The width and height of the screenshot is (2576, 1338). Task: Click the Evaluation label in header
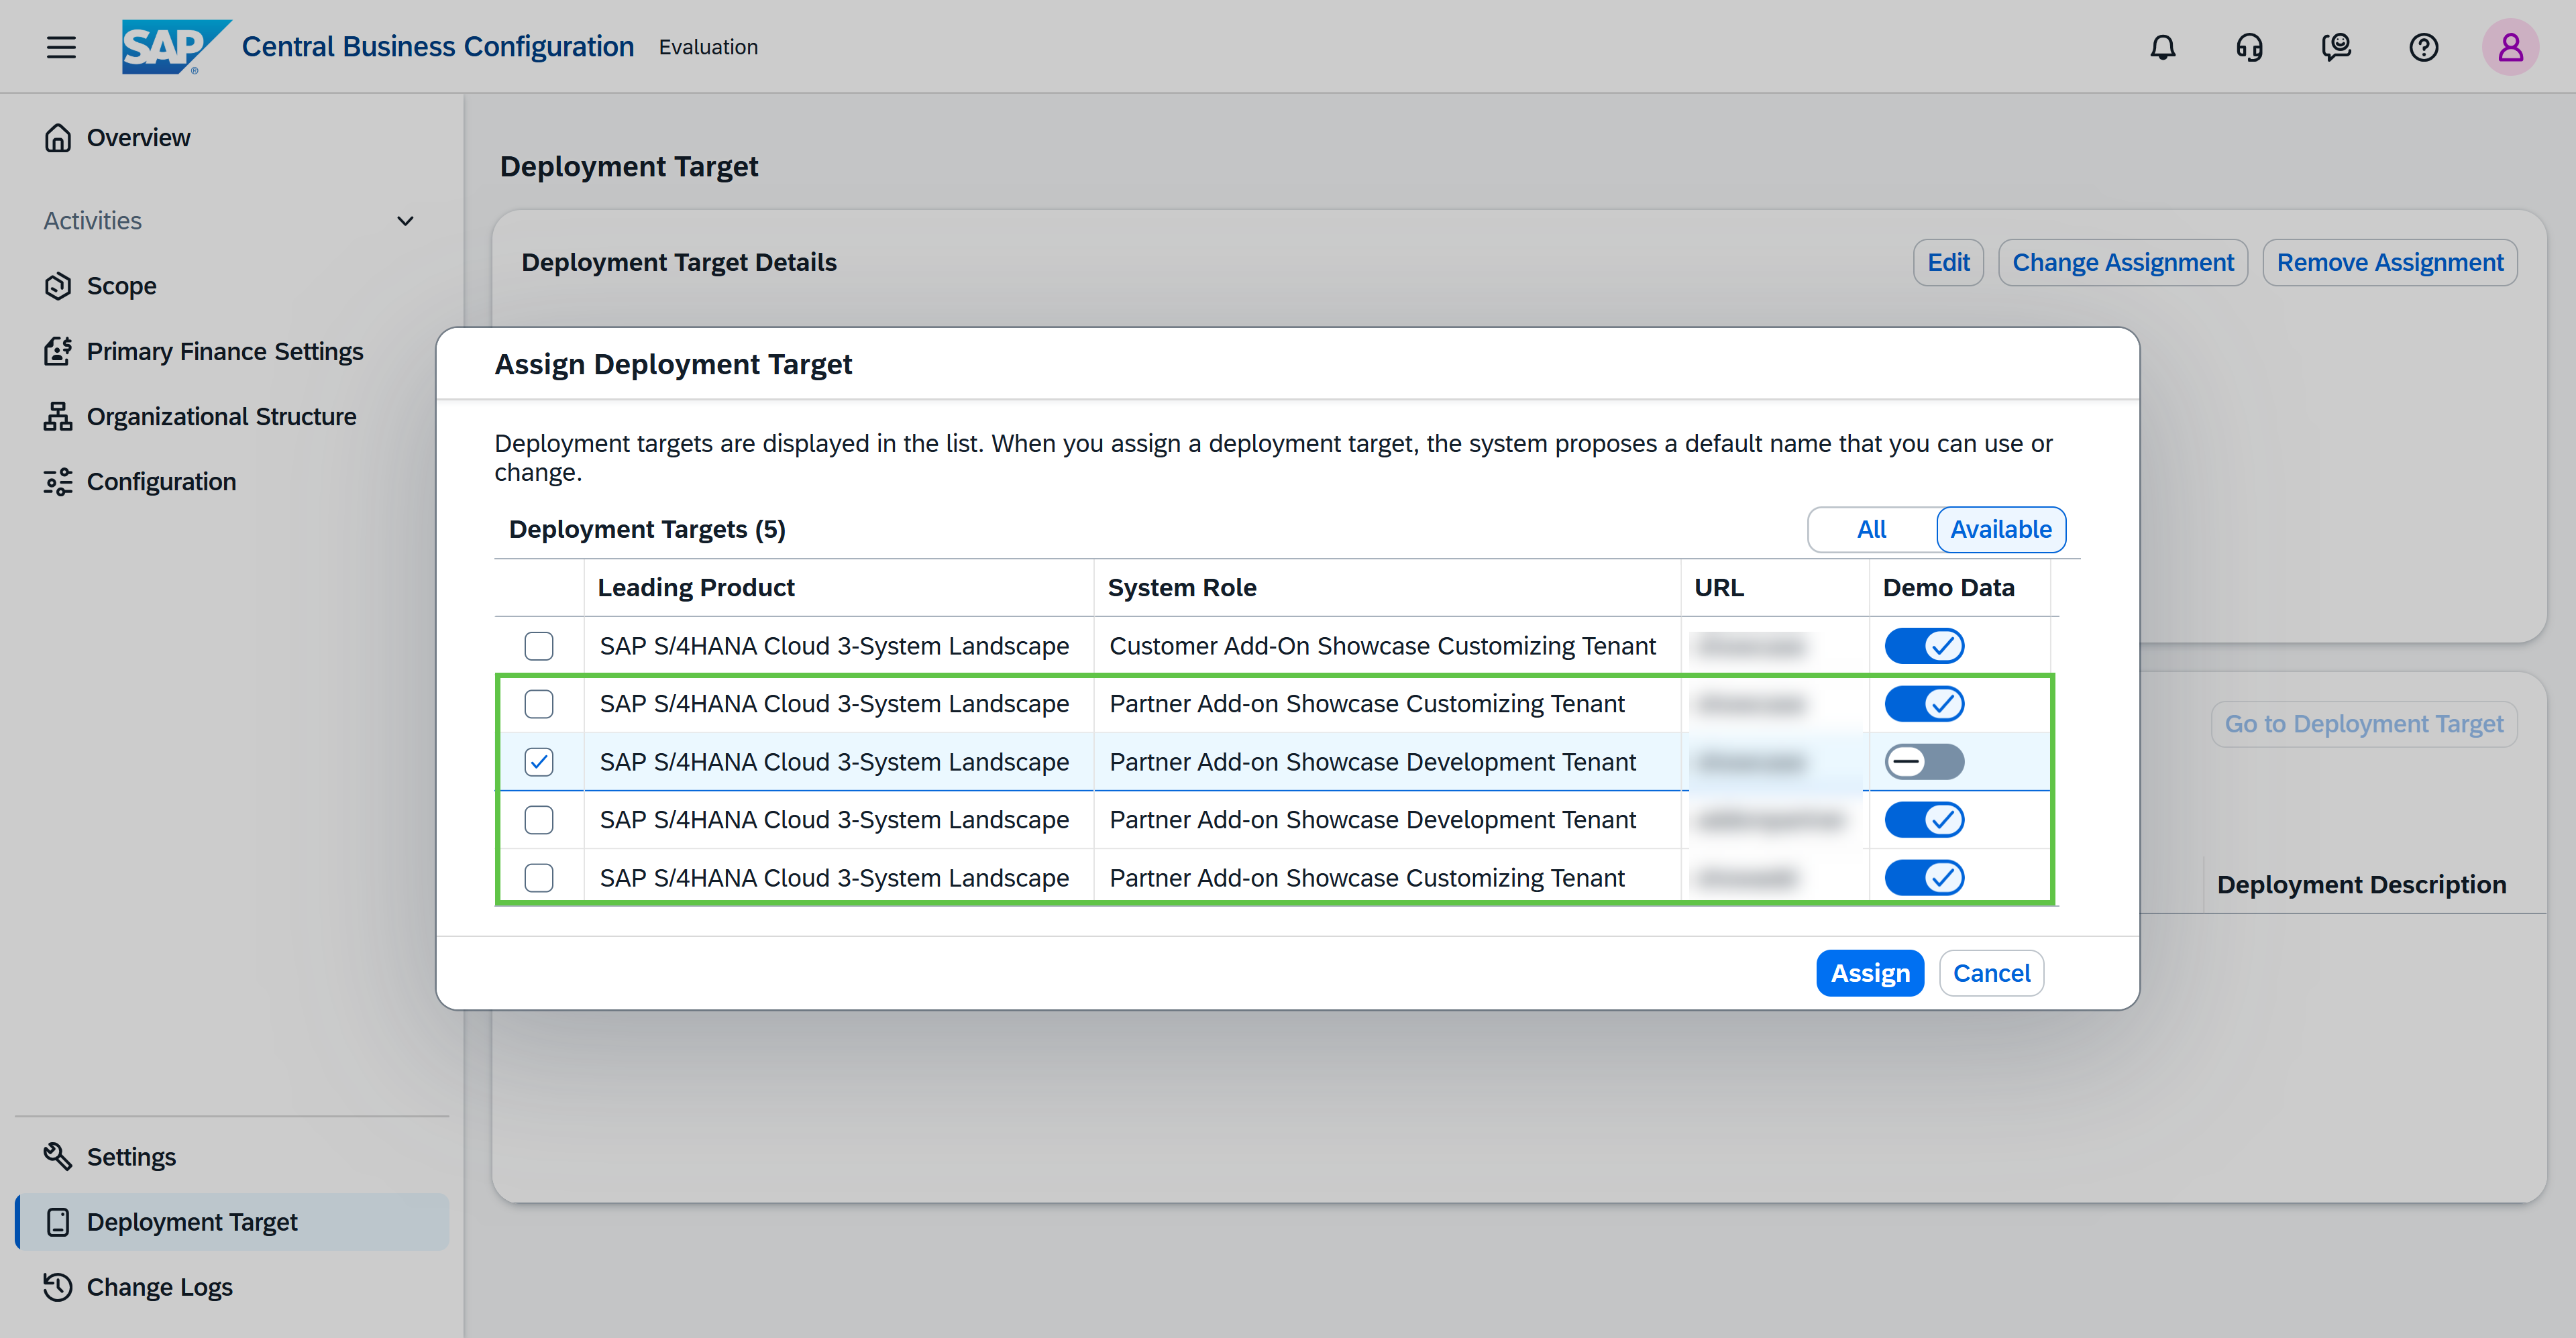click(708, 47)
